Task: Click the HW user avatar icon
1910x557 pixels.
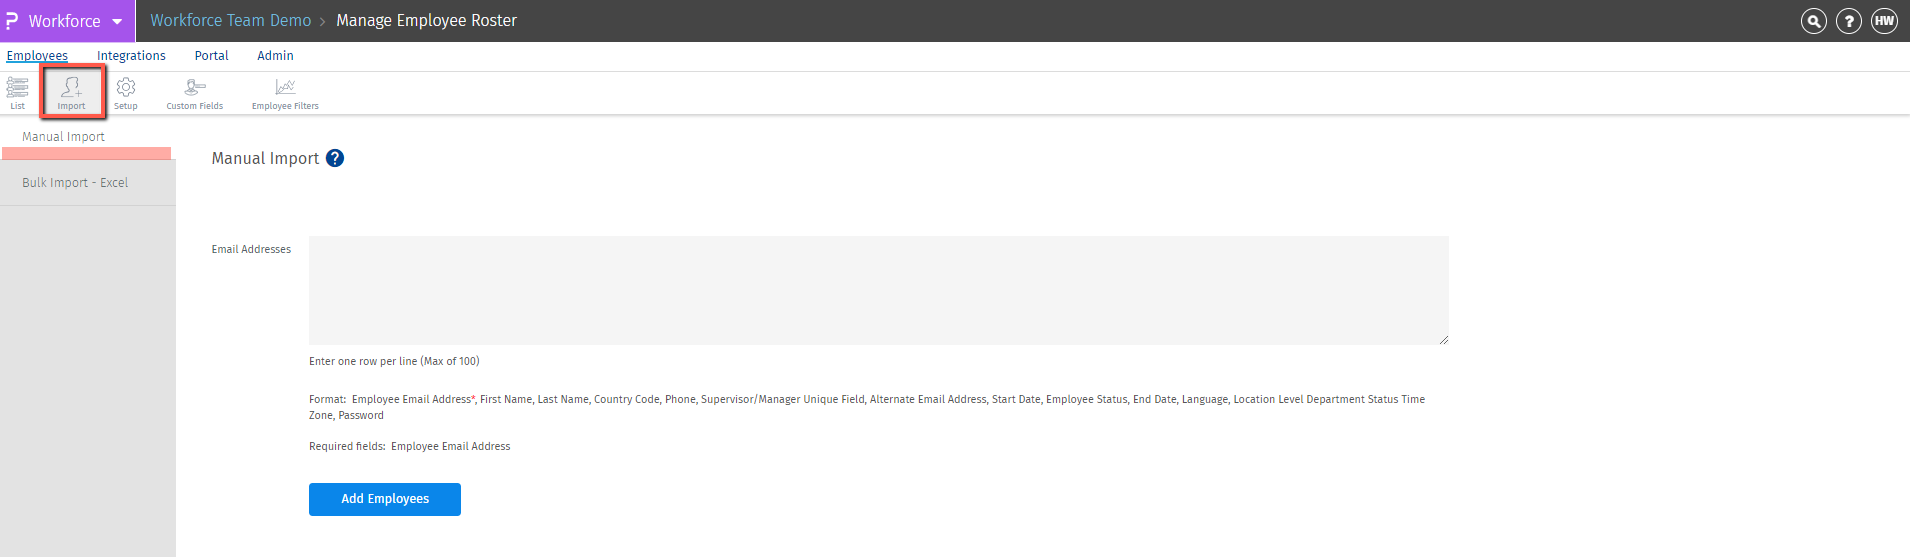Action: tap(1884, 21)
